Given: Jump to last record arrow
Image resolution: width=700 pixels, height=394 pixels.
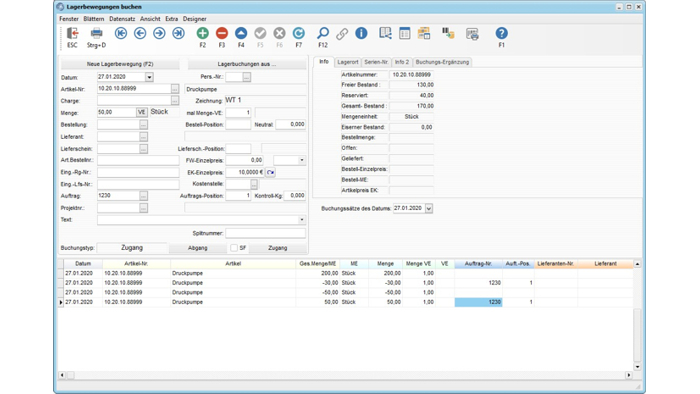Looking at the screenshot, I should click(x=178, y=33).
